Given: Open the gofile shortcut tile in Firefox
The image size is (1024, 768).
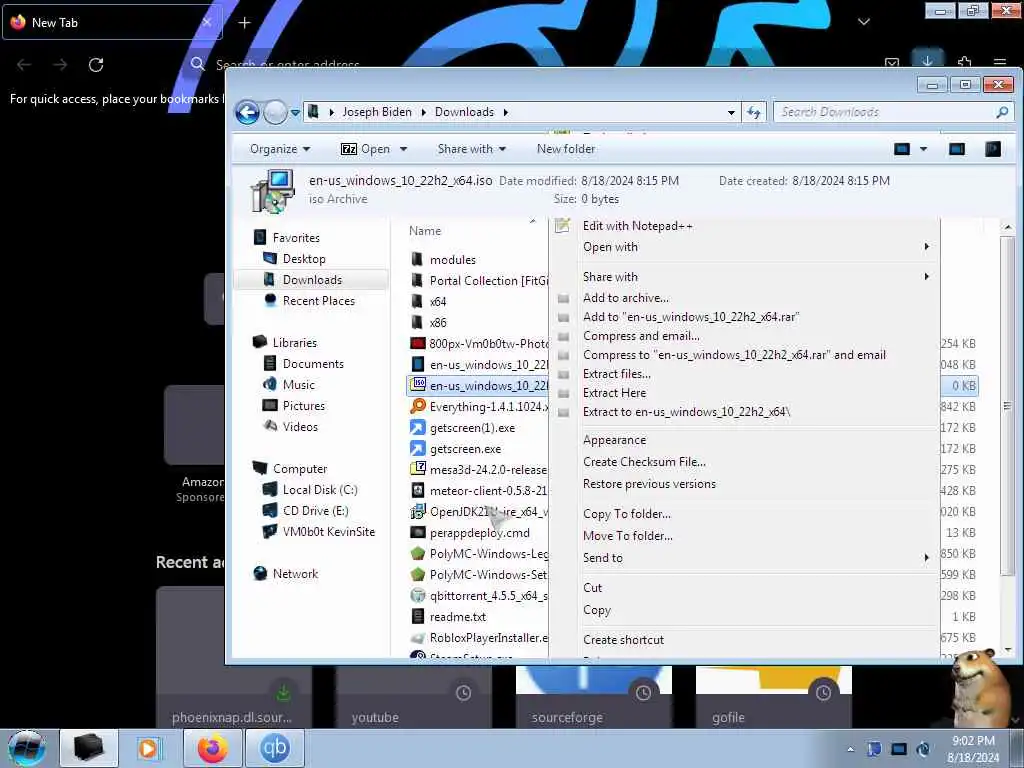Looking at the screenshot, I should click(774, 696).
